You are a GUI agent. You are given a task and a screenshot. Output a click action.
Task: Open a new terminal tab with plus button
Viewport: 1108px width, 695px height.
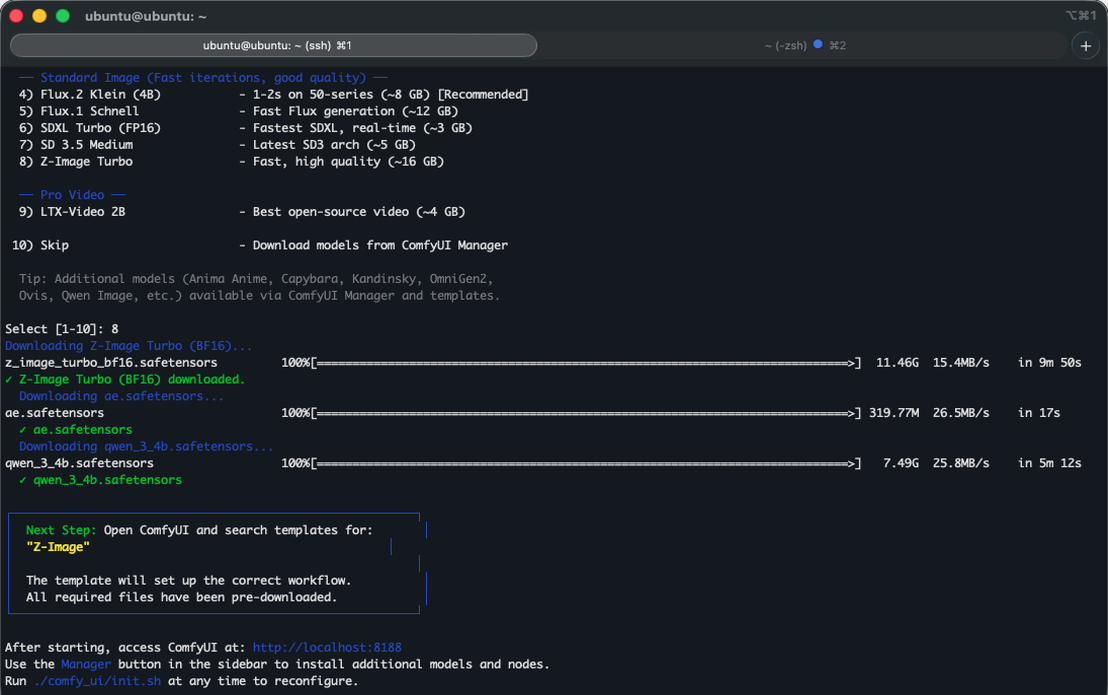pos(1085,46)
